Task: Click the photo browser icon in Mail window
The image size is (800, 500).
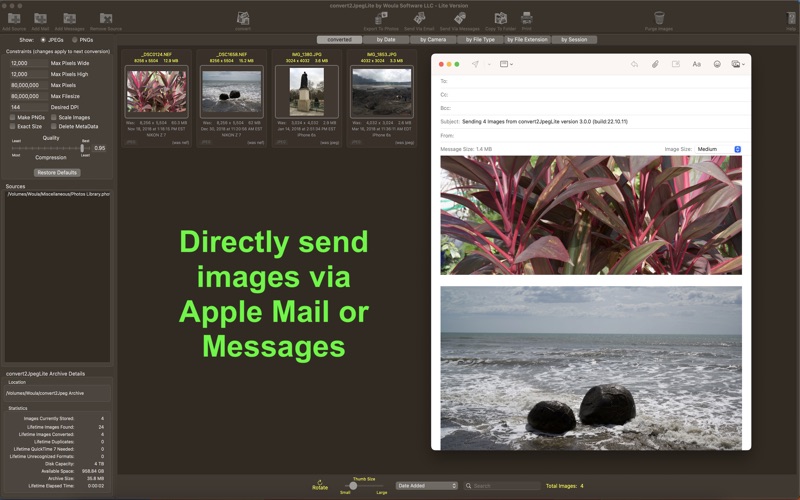Action: 736,64
